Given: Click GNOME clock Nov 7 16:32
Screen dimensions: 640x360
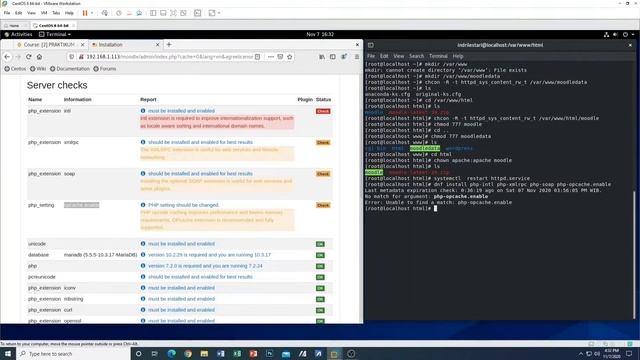Looking at the screenshot, I should click(x=320, y=34).
